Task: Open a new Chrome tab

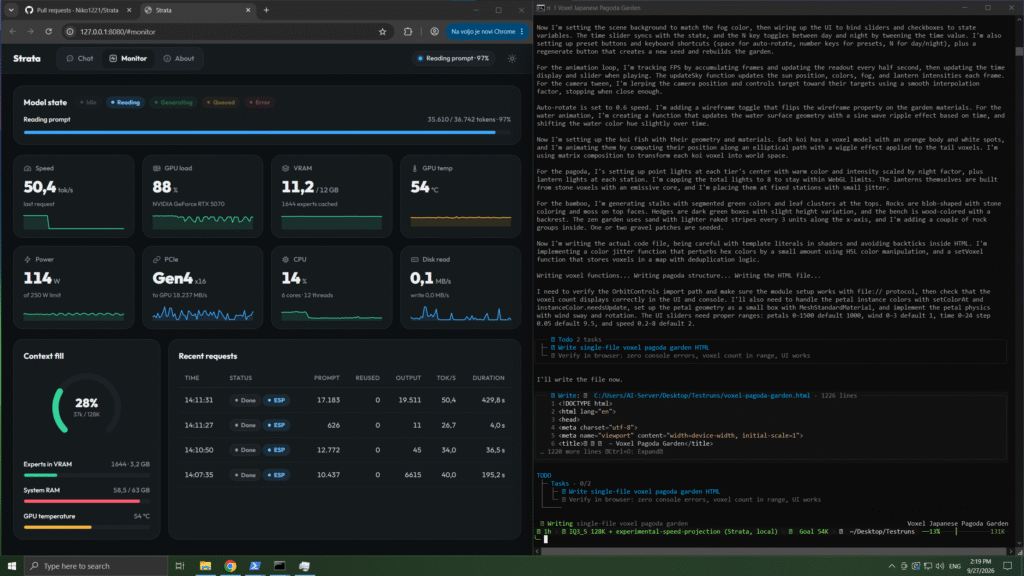Action: [266, 10]
